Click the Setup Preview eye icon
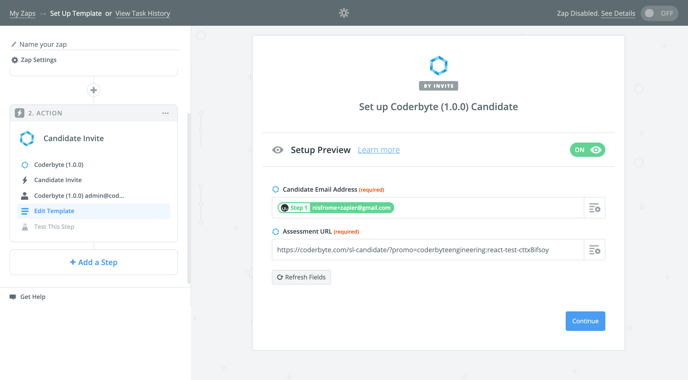 (277, 150)
